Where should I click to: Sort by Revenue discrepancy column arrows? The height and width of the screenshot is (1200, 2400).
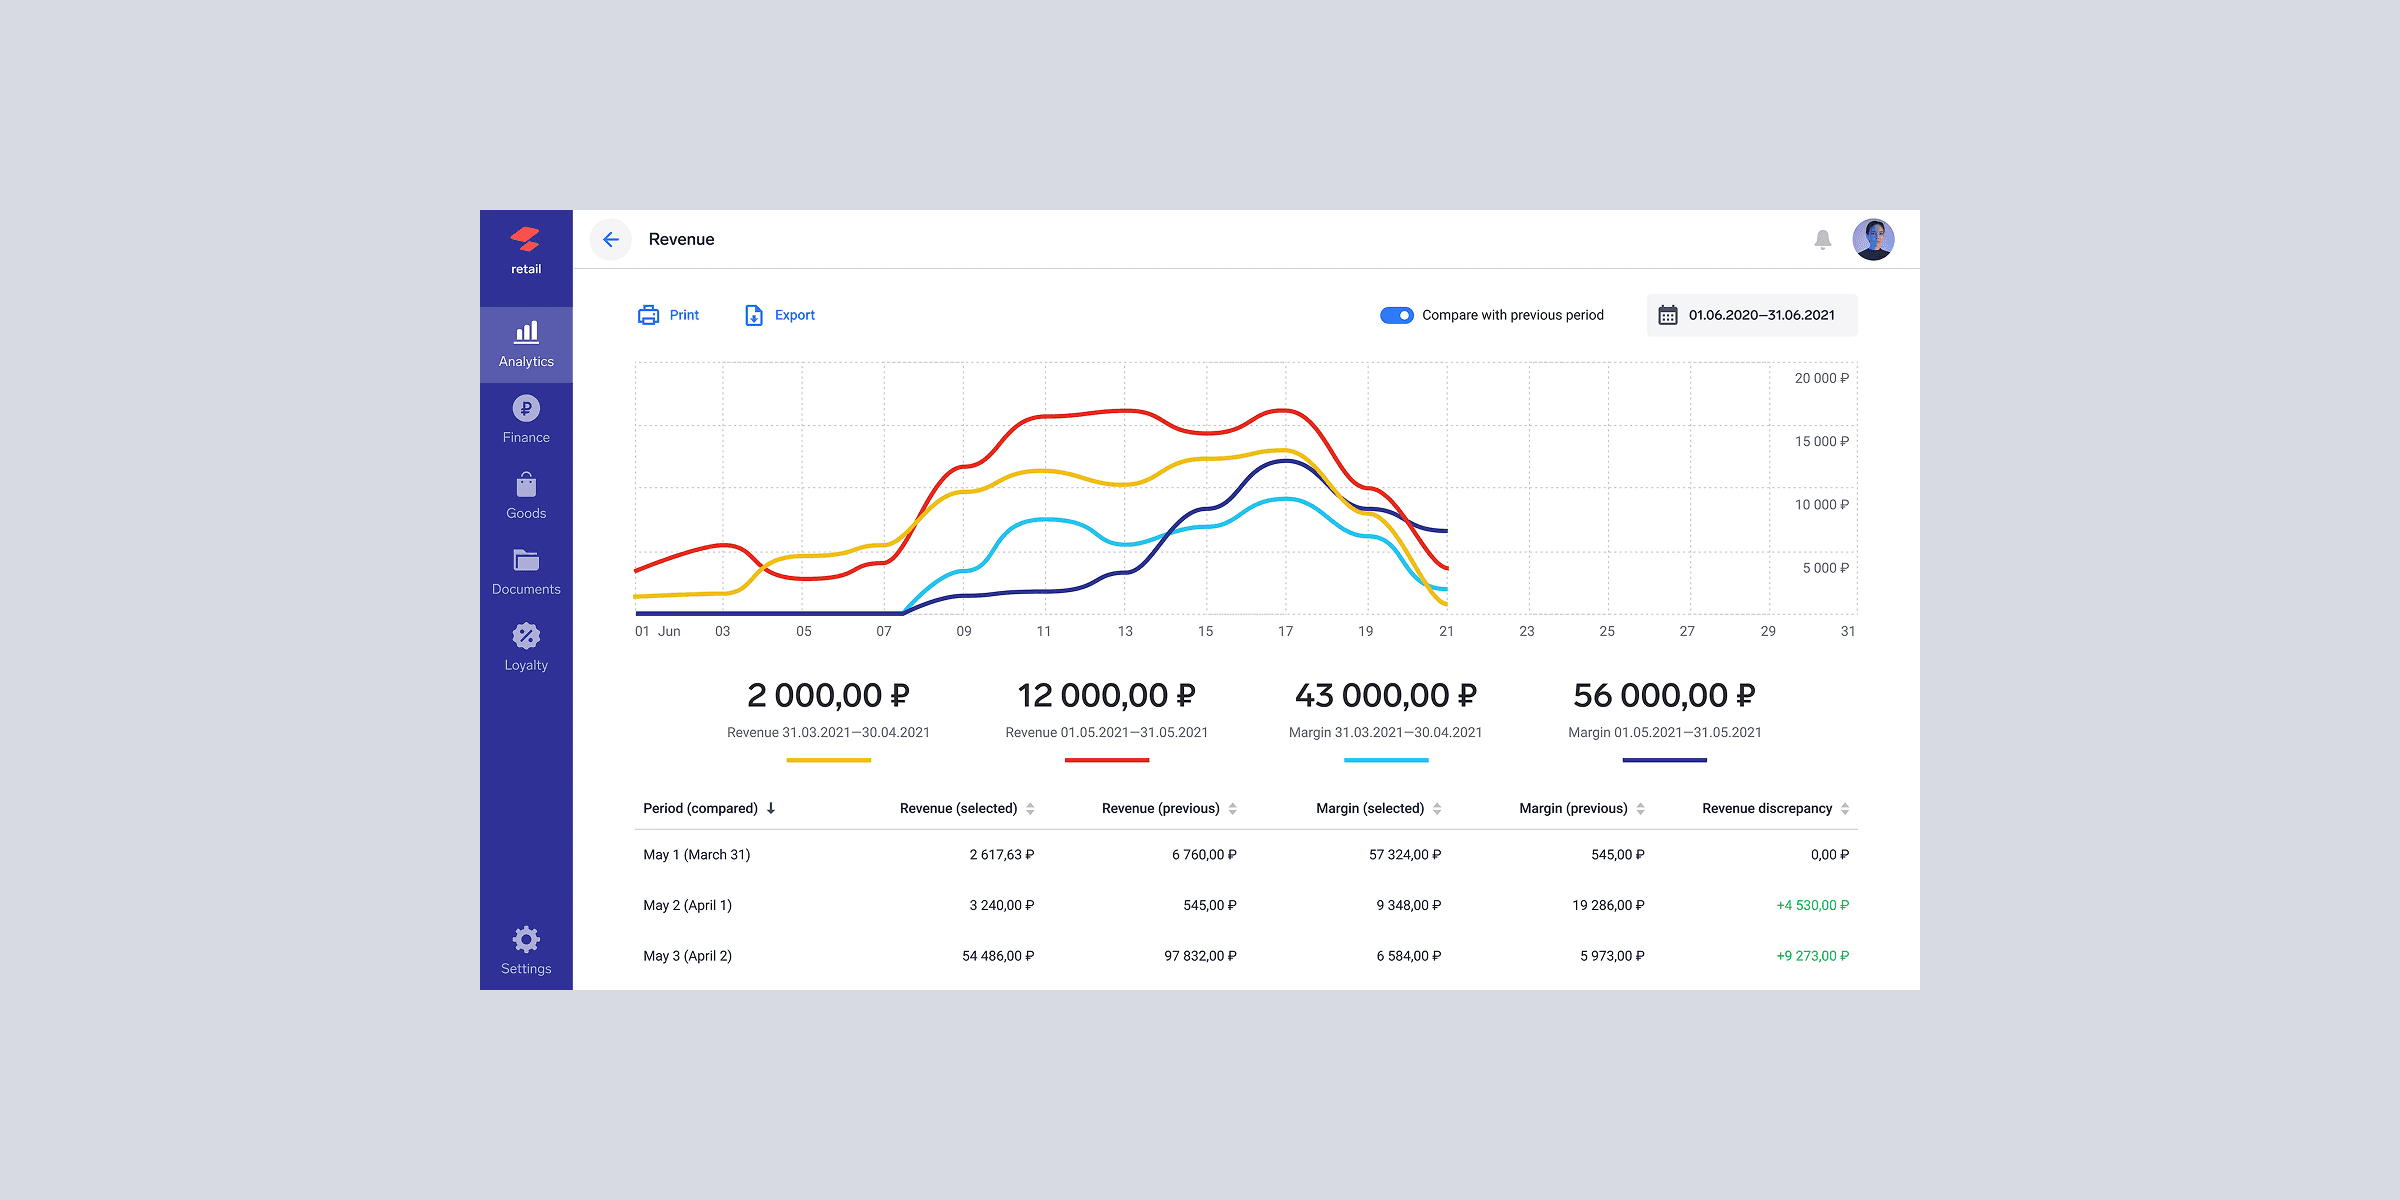click(1845, 809)
